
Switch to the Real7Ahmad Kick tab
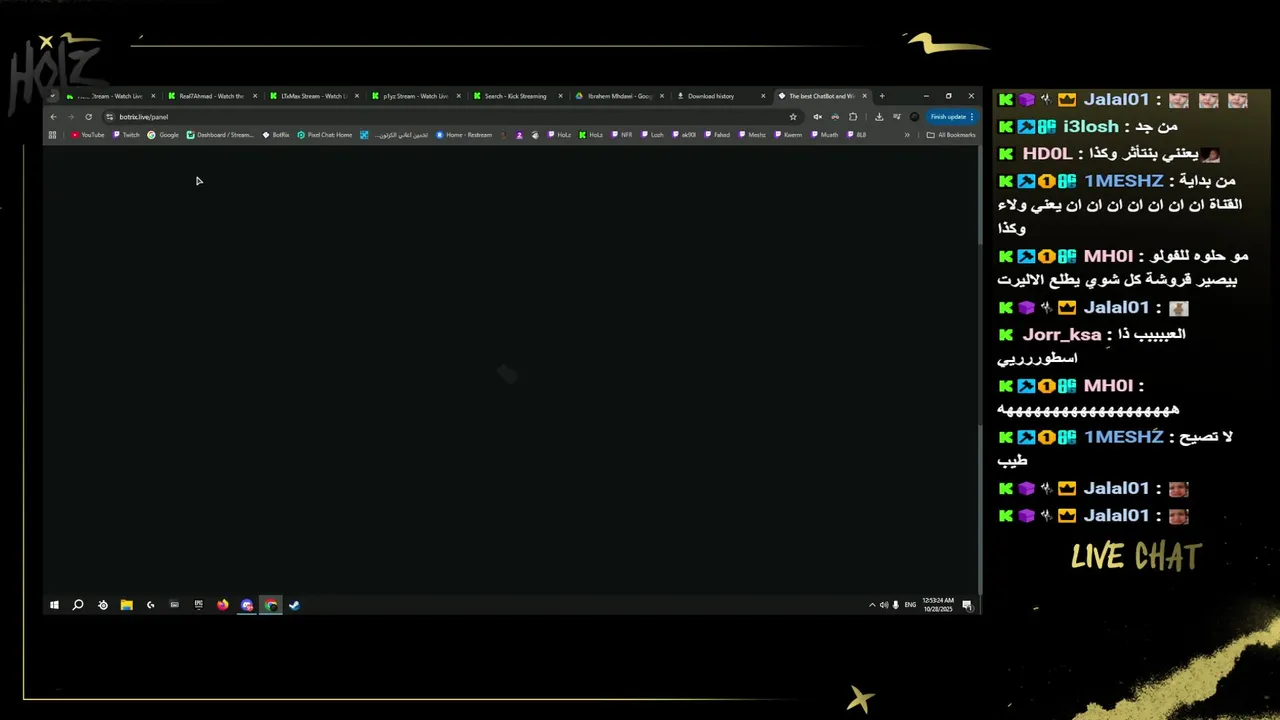coord(211,96)
